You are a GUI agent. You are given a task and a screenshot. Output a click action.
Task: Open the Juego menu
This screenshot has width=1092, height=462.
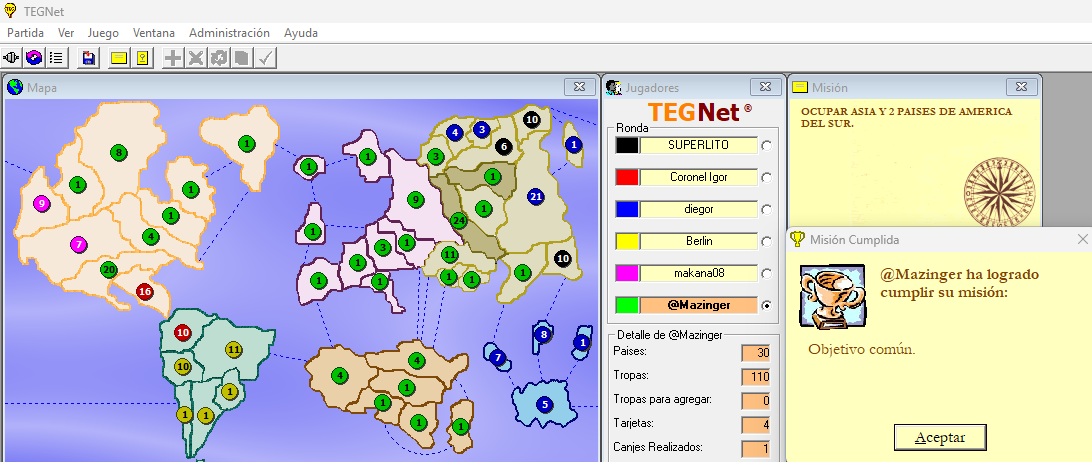pyautogui.click(x=103, y=33)
